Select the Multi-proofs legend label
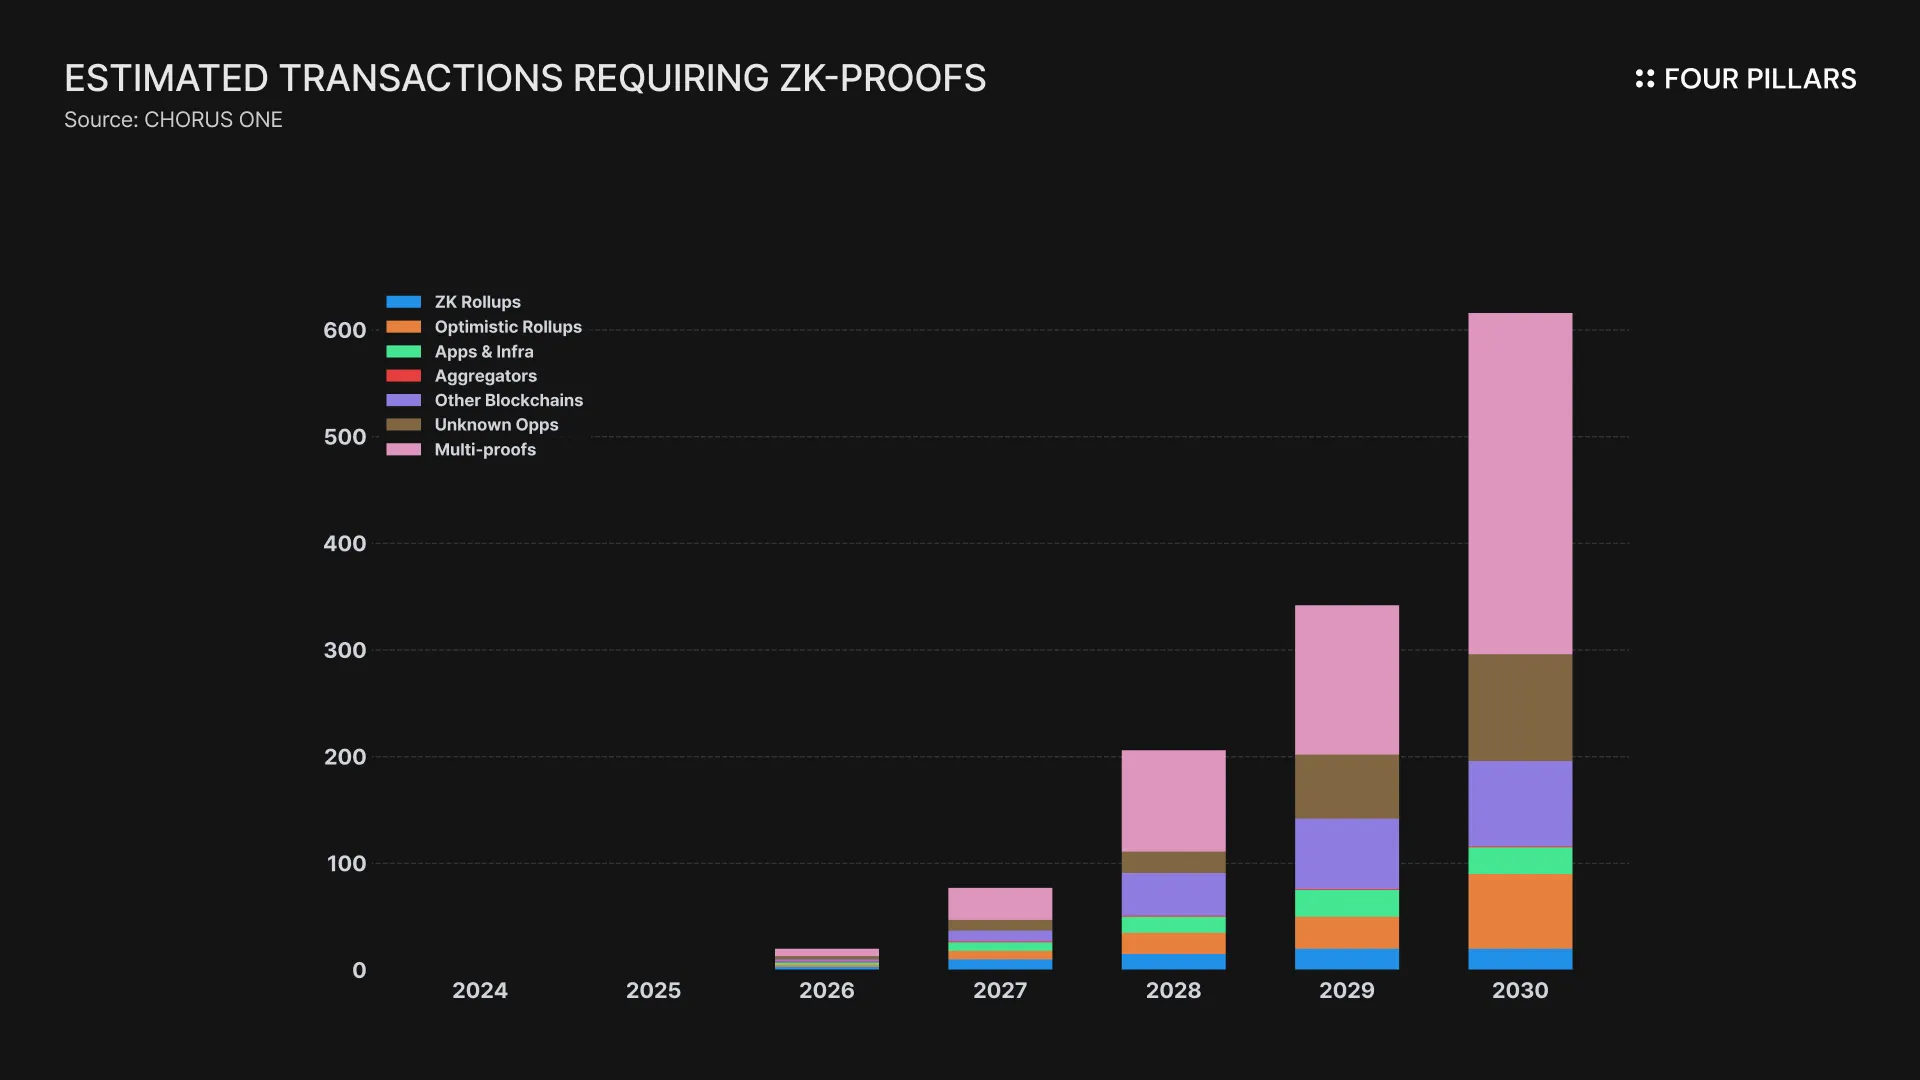The height and width of the screenshot is (1080, 1920). tap(485, 450)
